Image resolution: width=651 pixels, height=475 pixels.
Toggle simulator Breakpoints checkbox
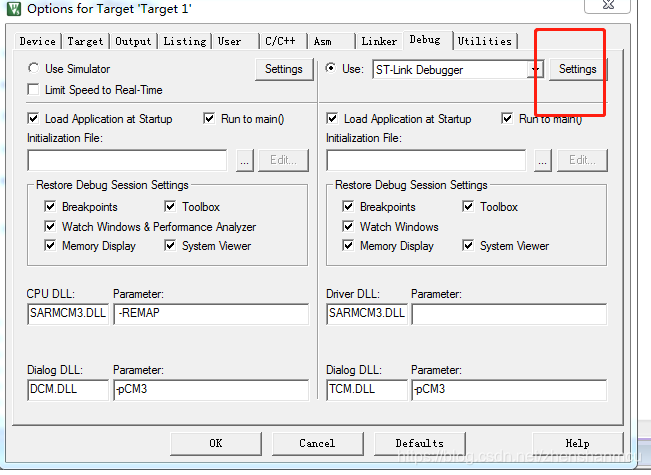(x=50, y=206)
